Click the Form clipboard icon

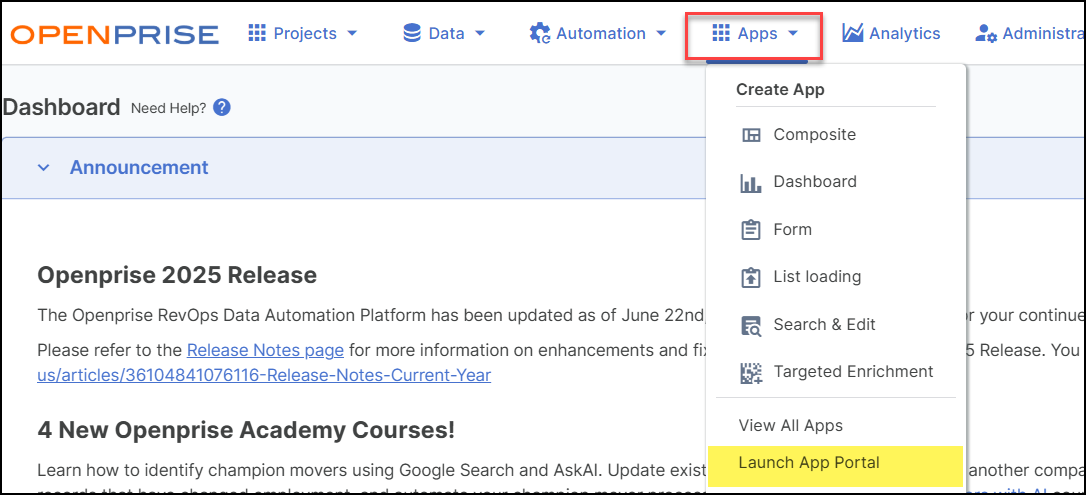point(751,230)
